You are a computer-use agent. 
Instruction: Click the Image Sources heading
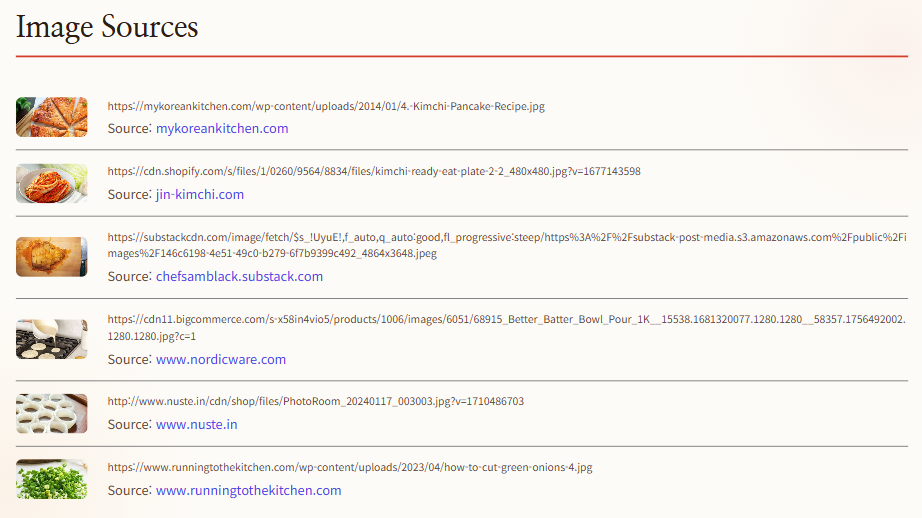coord(107,27)
